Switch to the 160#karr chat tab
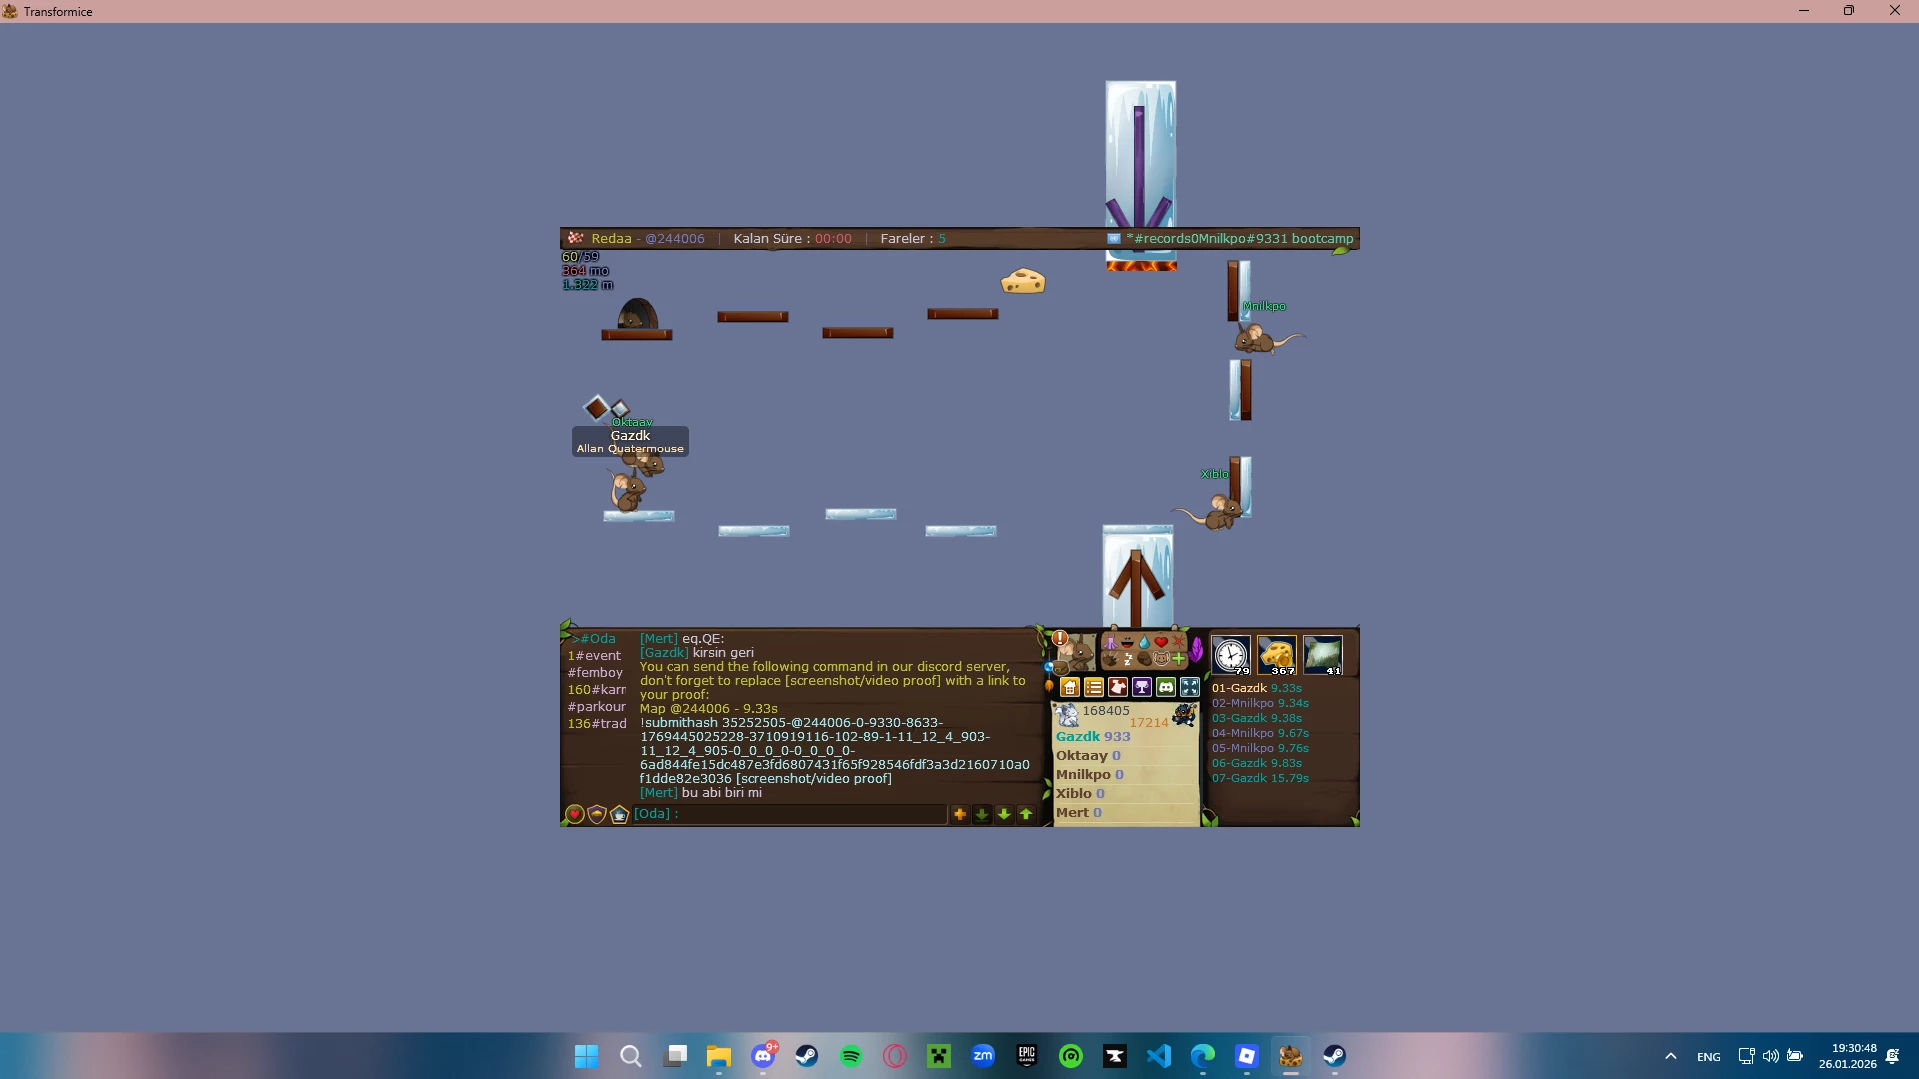 [596, 690]
